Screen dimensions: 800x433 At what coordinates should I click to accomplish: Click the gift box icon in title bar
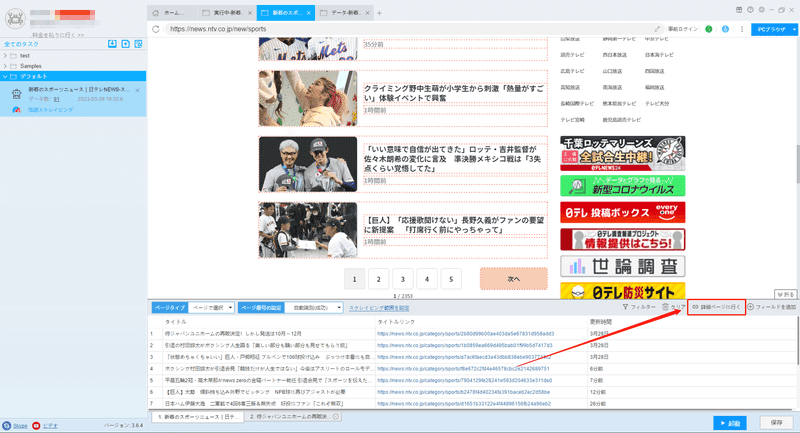(739, 10)
